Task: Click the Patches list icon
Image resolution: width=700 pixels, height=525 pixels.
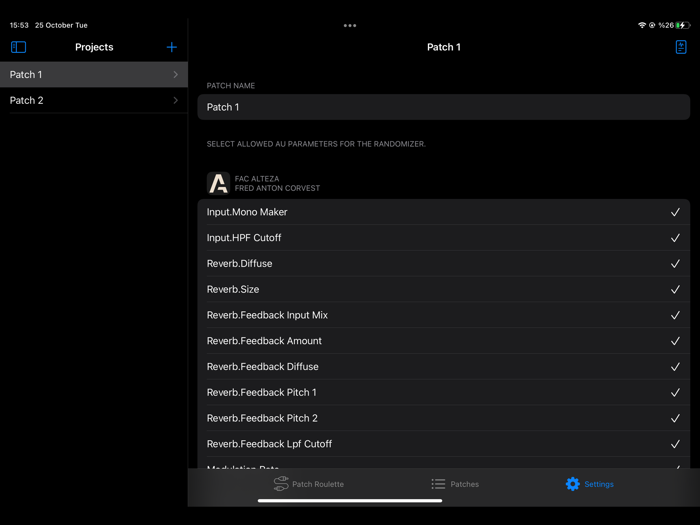Action: 438,484
